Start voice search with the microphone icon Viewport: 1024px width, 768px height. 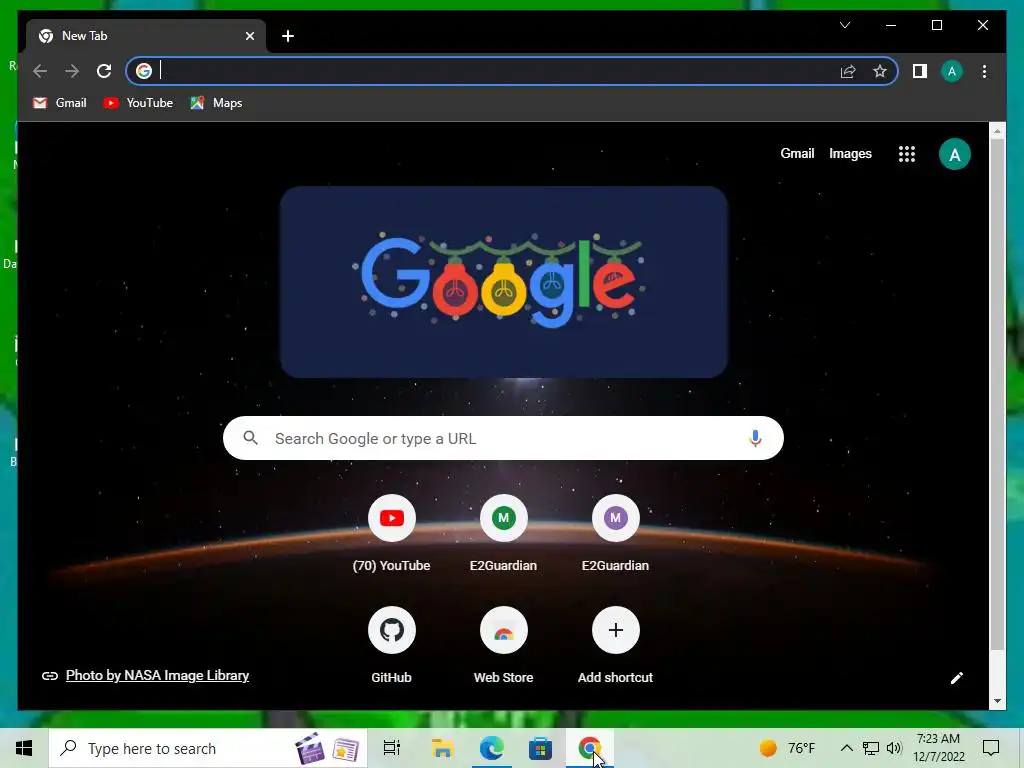click(755, 438)
